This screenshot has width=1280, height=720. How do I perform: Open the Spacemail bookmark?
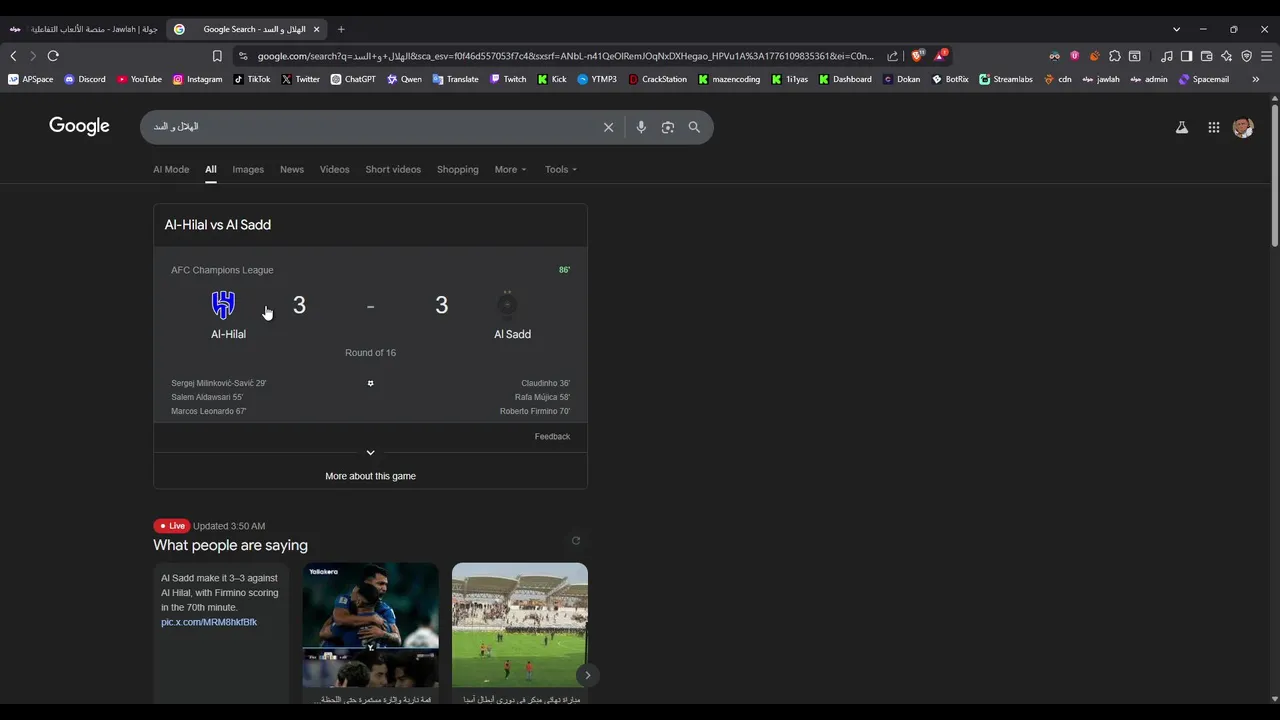[1204, 79]
